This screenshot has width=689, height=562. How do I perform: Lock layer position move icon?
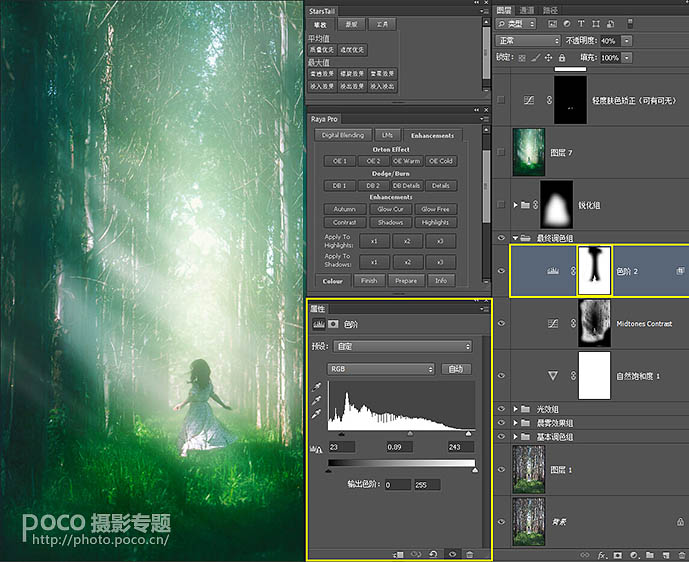tap(548, 58)
